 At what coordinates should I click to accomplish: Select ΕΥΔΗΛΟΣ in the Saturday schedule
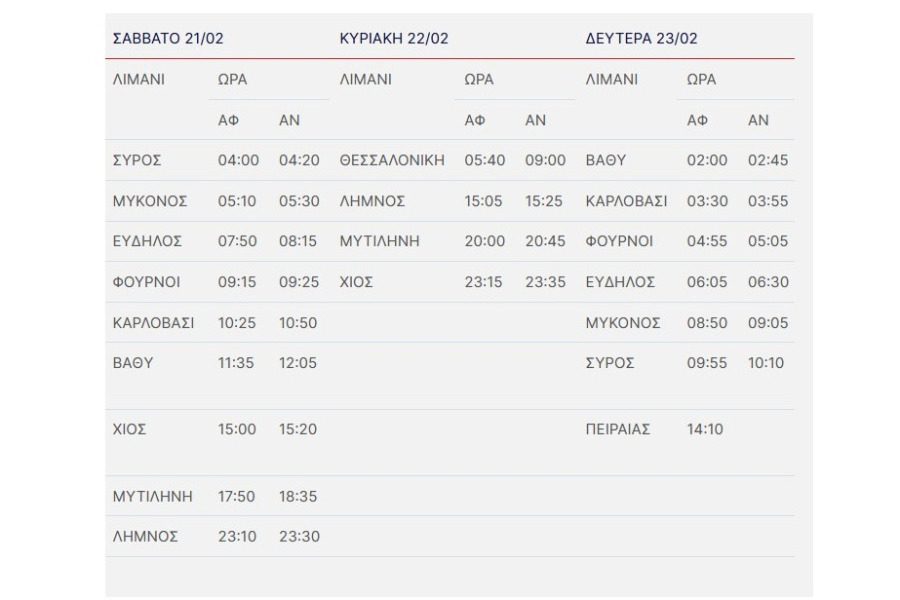tap(147, 241)
